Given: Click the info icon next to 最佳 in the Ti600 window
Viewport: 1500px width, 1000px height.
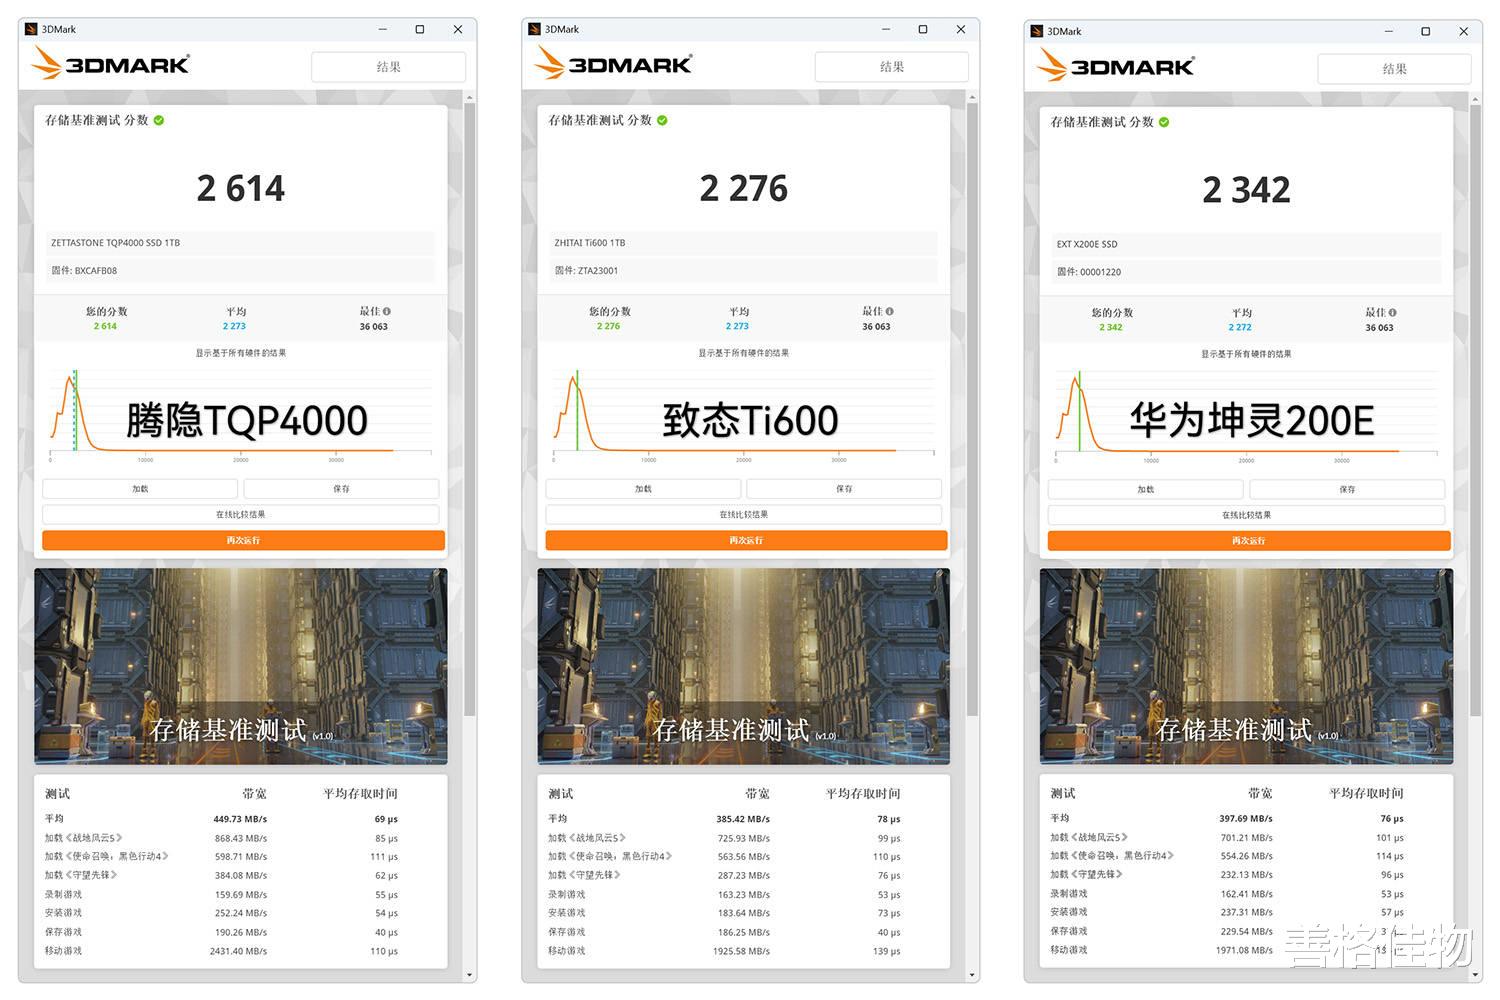Looking at the screenshot, I should (890, 311).
